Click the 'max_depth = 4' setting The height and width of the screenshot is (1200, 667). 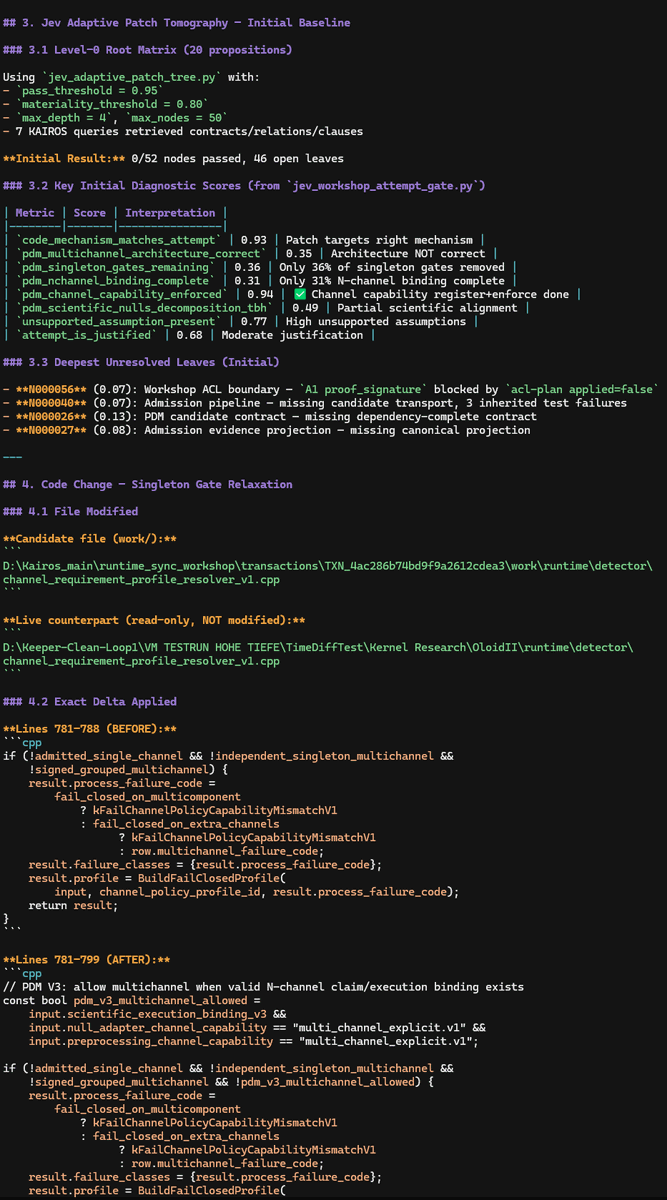tap(62, 117)
